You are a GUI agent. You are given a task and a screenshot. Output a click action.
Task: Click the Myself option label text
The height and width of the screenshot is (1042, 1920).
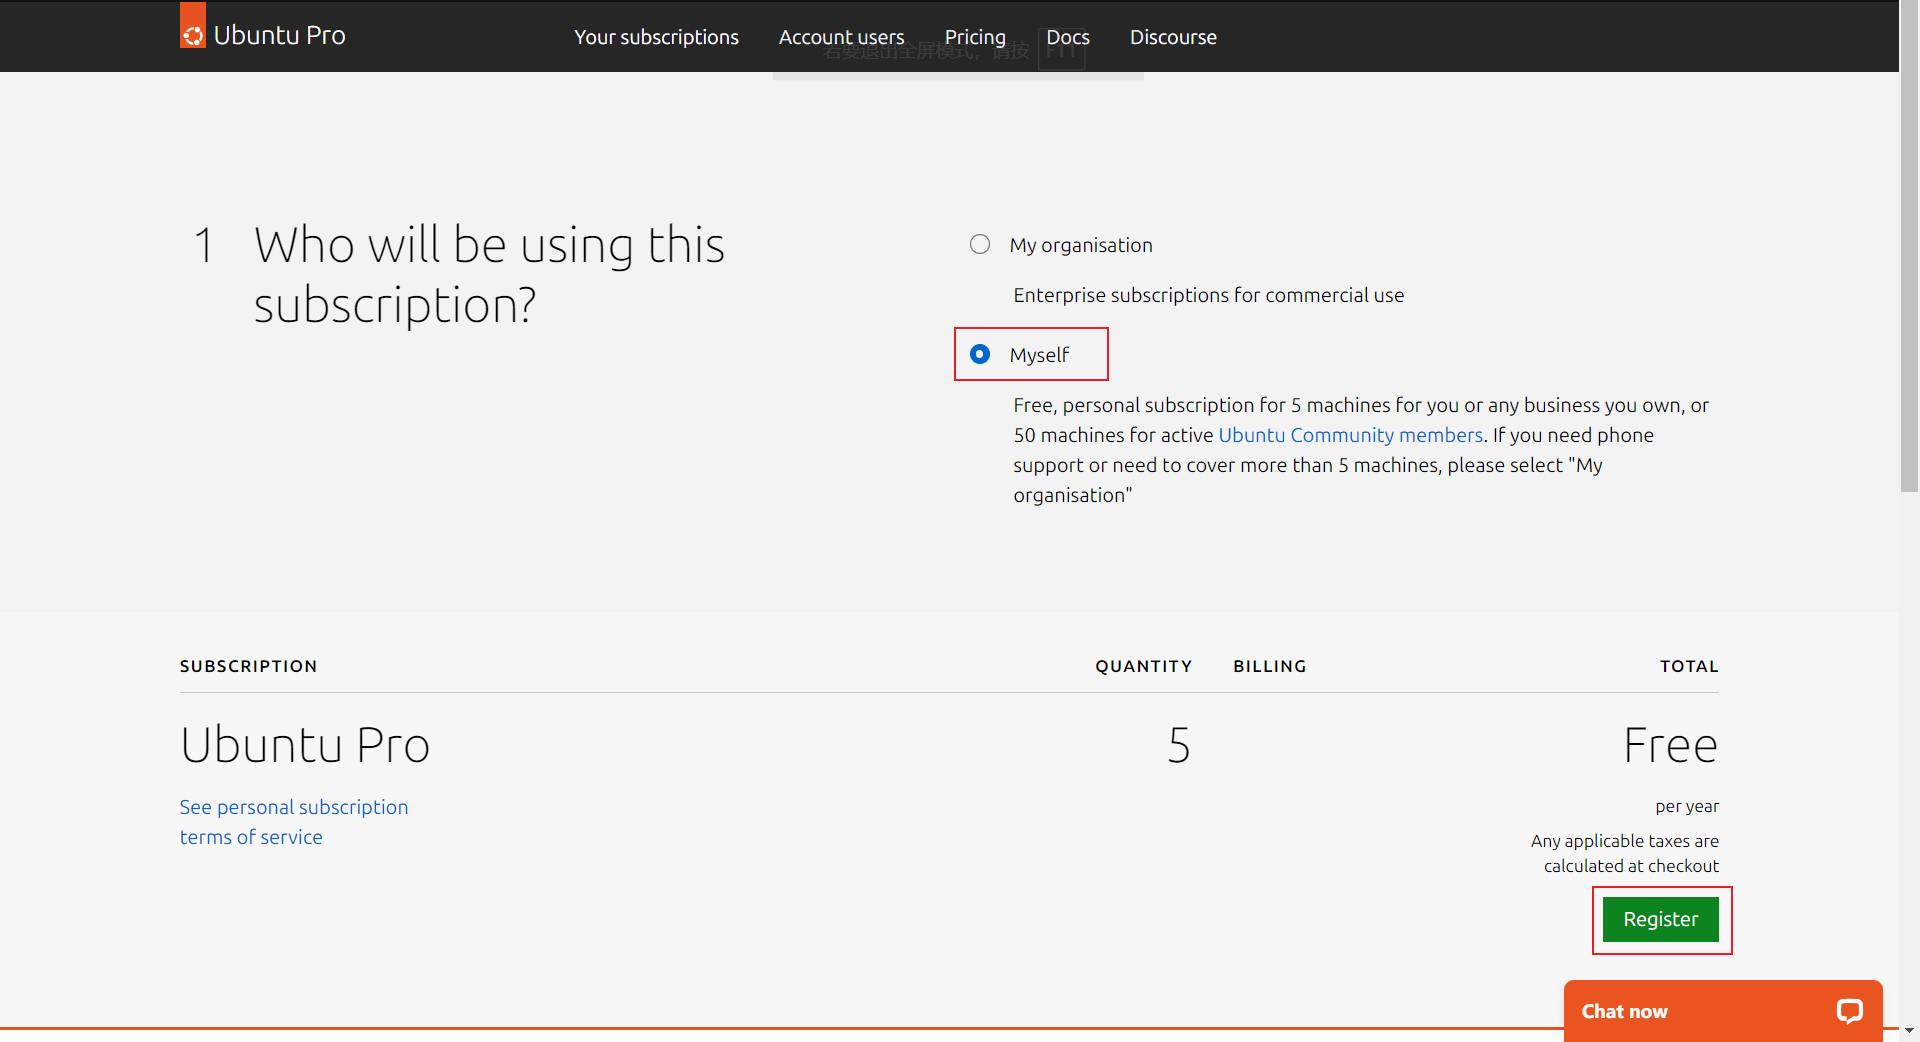click(x=1039, y=355)
